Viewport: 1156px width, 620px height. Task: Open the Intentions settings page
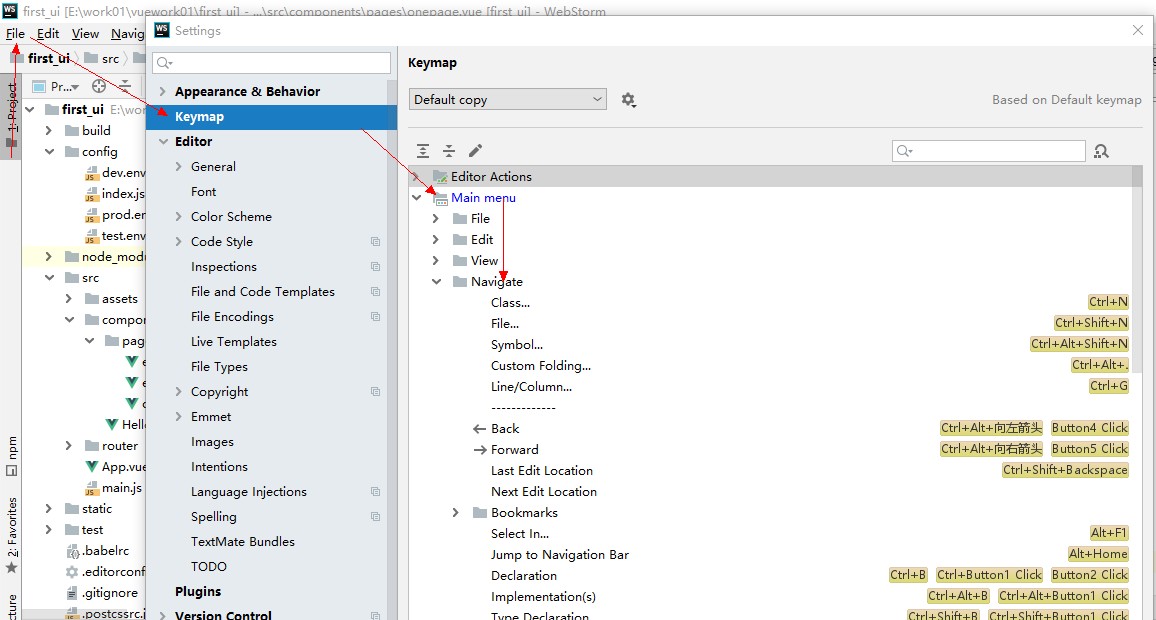click(x=219, y=467)
